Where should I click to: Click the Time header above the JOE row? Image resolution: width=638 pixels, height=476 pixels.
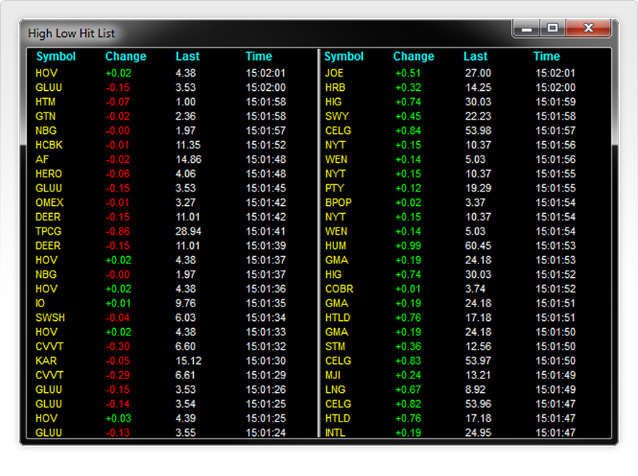pyautogui.click(x=546, y=57)
